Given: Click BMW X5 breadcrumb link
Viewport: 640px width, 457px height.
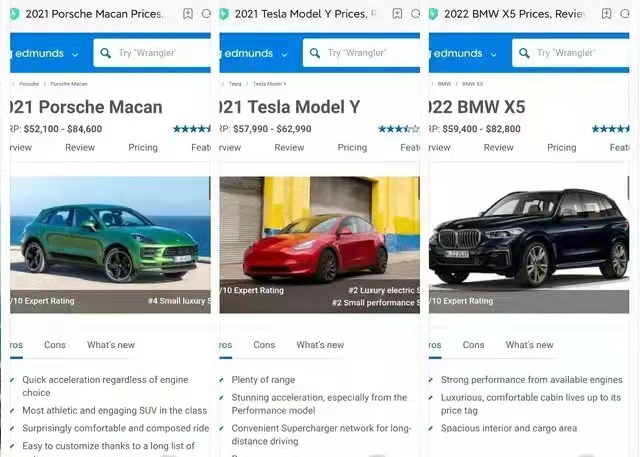Looking at the screenshot, I should (x=473, y=84).
